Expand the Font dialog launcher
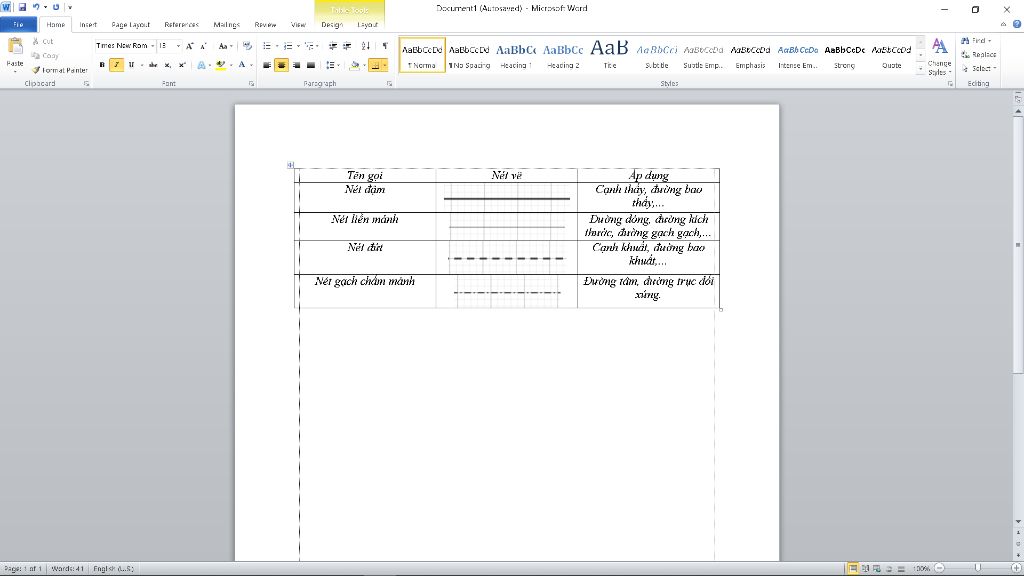Screen dimensions: 1024x576 pos(251,84)
